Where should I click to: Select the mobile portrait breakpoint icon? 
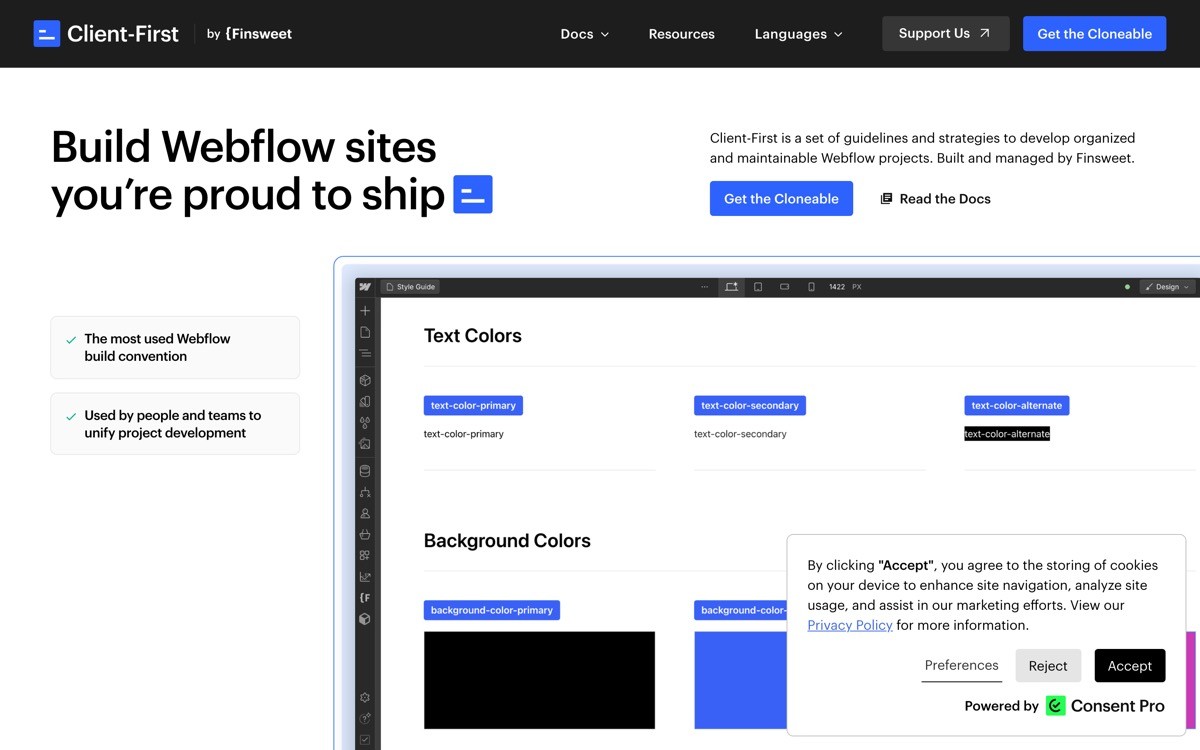point(811,287)
